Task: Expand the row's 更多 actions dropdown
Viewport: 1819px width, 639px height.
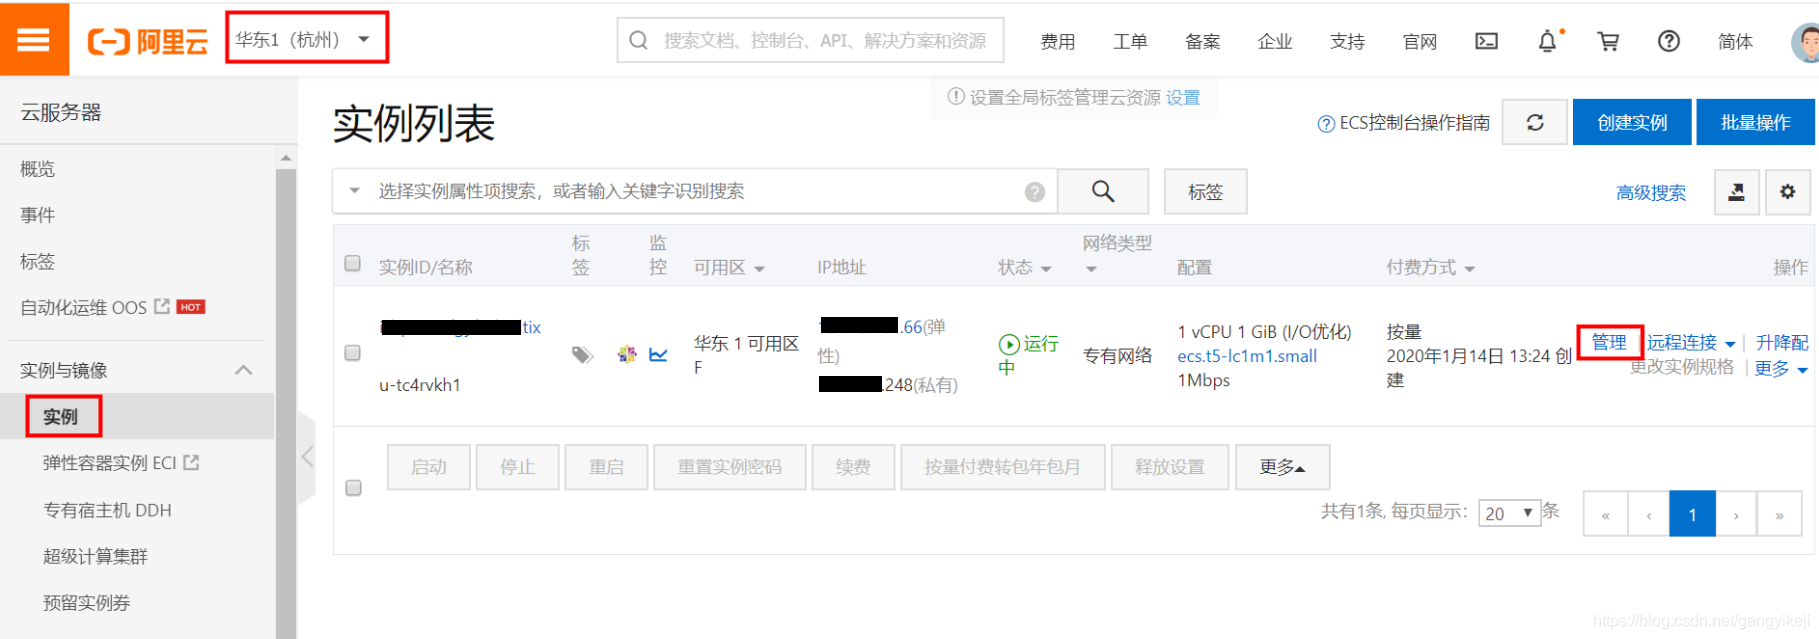Action: 1782,369
